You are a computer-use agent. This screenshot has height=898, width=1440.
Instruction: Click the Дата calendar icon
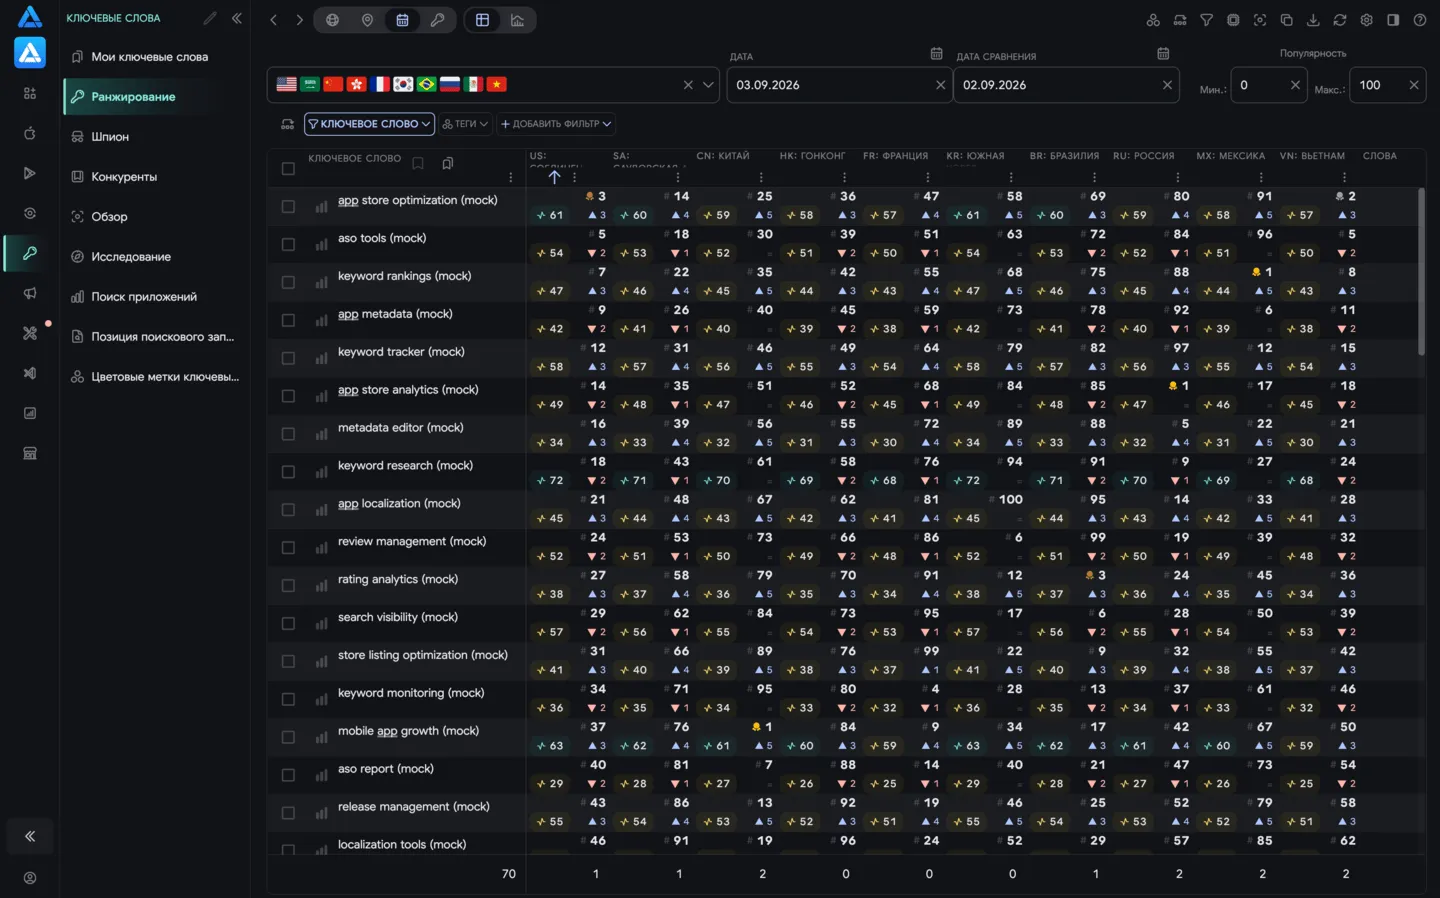click(x=936, y=54)
